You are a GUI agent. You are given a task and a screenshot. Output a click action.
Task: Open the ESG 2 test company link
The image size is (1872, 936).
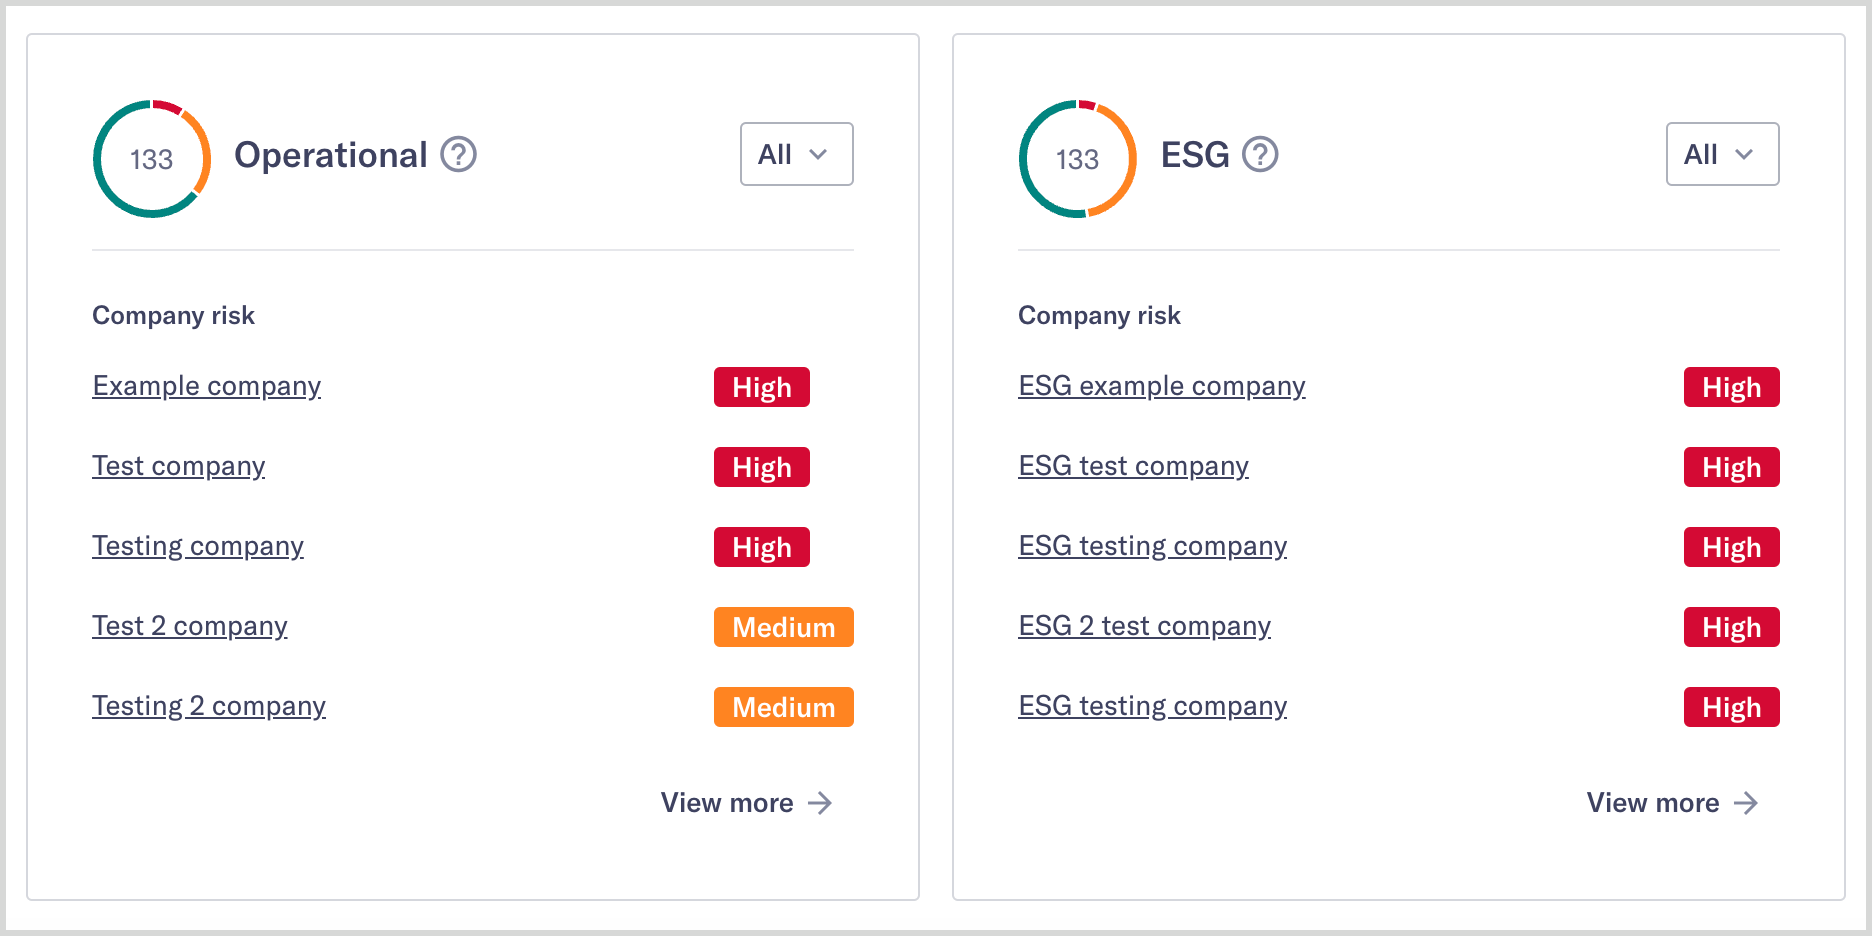point(1145,626)
